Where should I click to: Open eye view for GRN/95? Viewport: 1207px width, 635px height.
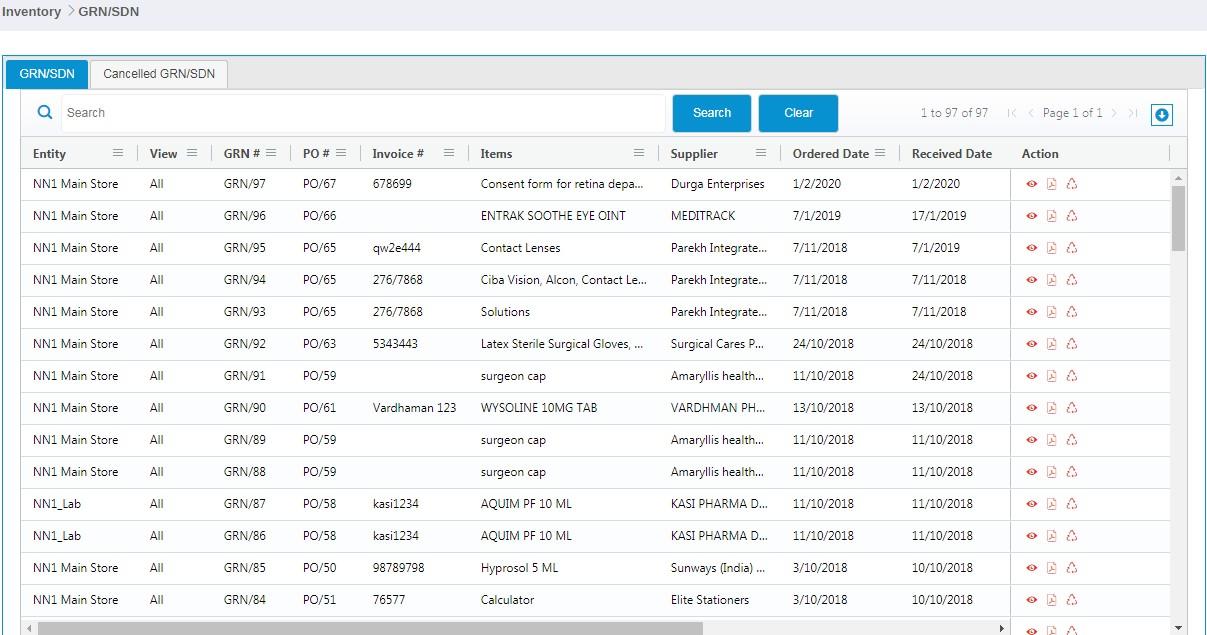pos(1032,248)
